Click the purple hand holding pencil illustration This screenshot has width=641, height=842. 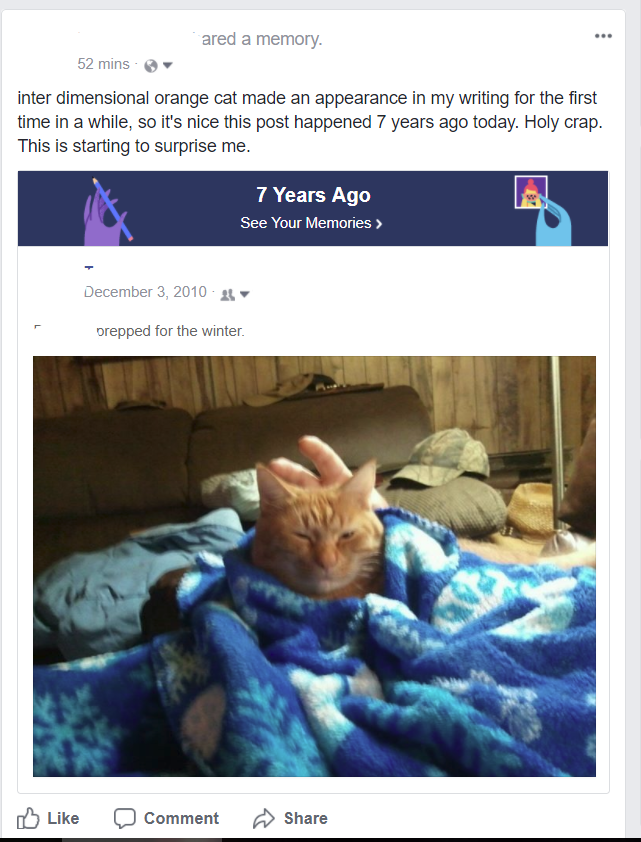pyautogui.click(x=107, y=212)
